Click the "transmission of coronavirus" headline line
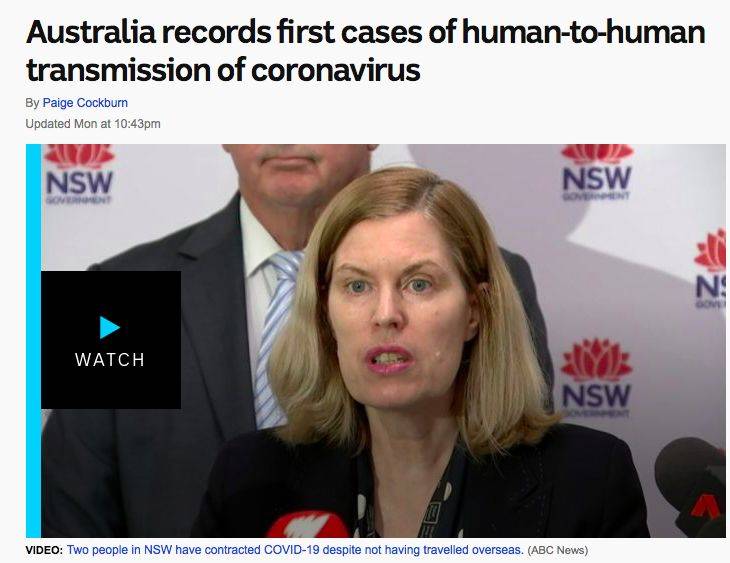Image resolution: width=730 pixels, height=563 pixels. coord(223,70)
